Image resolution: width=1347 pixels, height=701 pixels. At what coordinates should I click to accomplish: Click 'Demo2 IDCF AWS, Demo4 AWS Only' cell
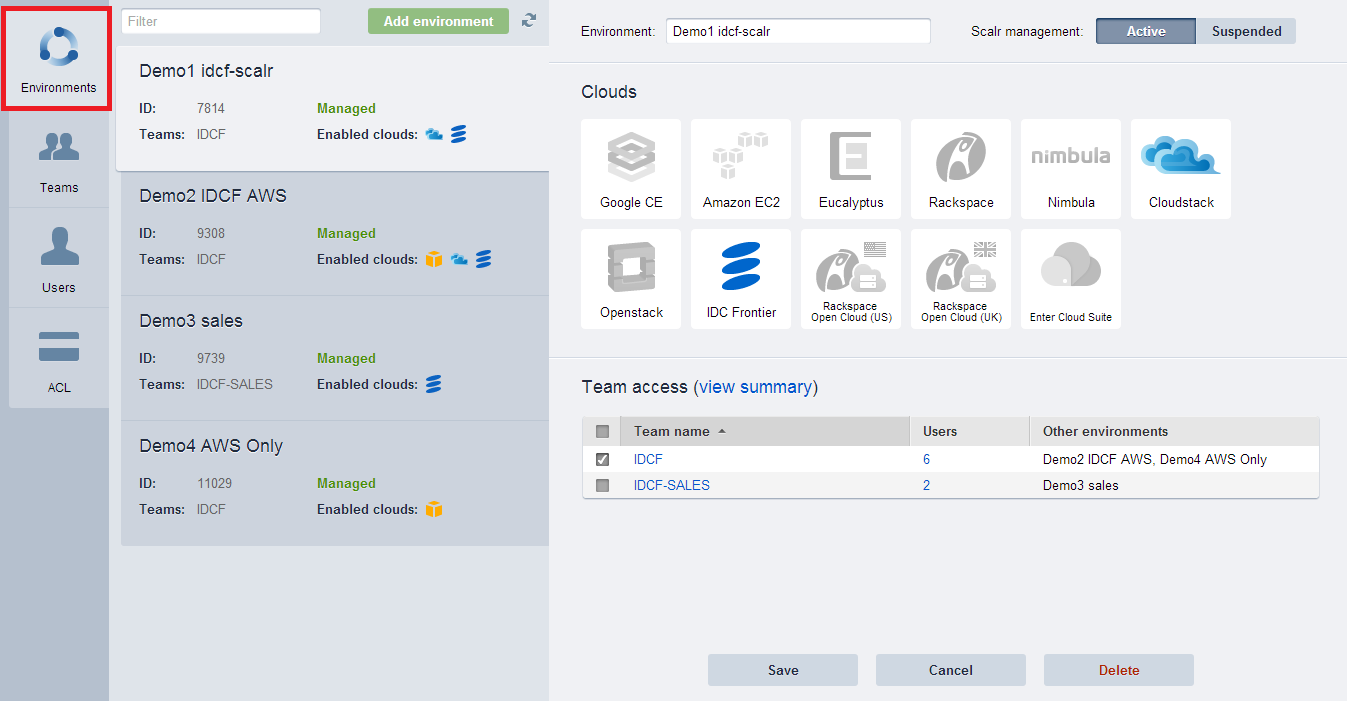pyautogui.click(x=1155, y=460)
